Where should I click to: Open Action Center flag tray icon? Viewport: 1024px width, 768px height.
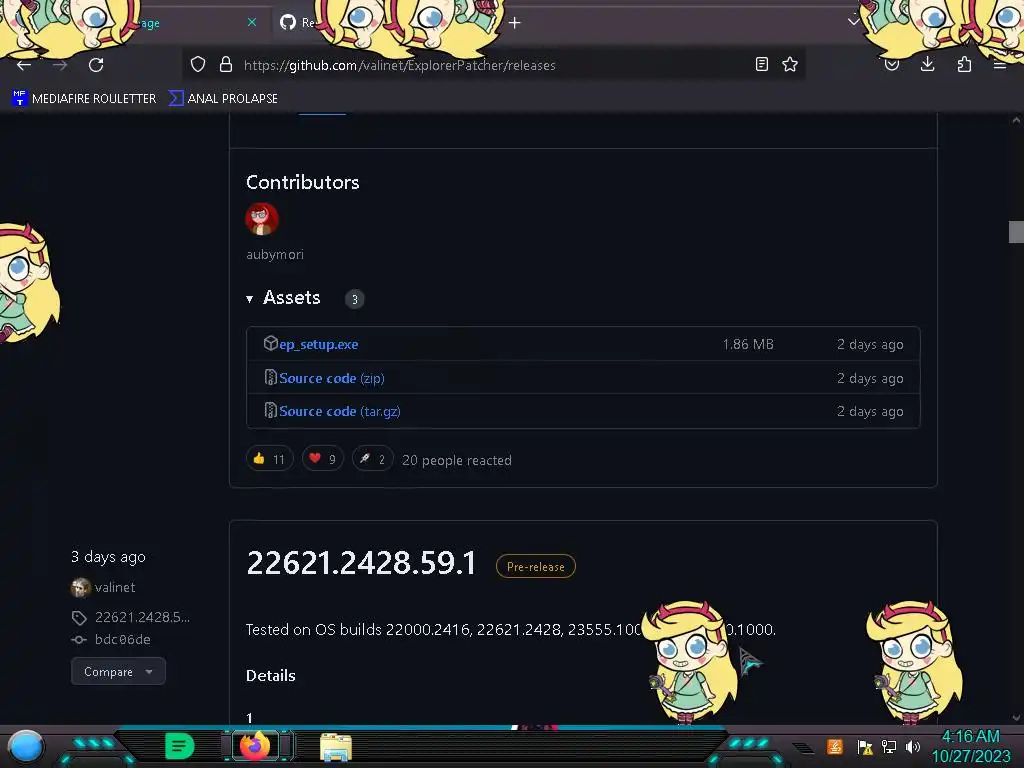click(x=865, y=746)
